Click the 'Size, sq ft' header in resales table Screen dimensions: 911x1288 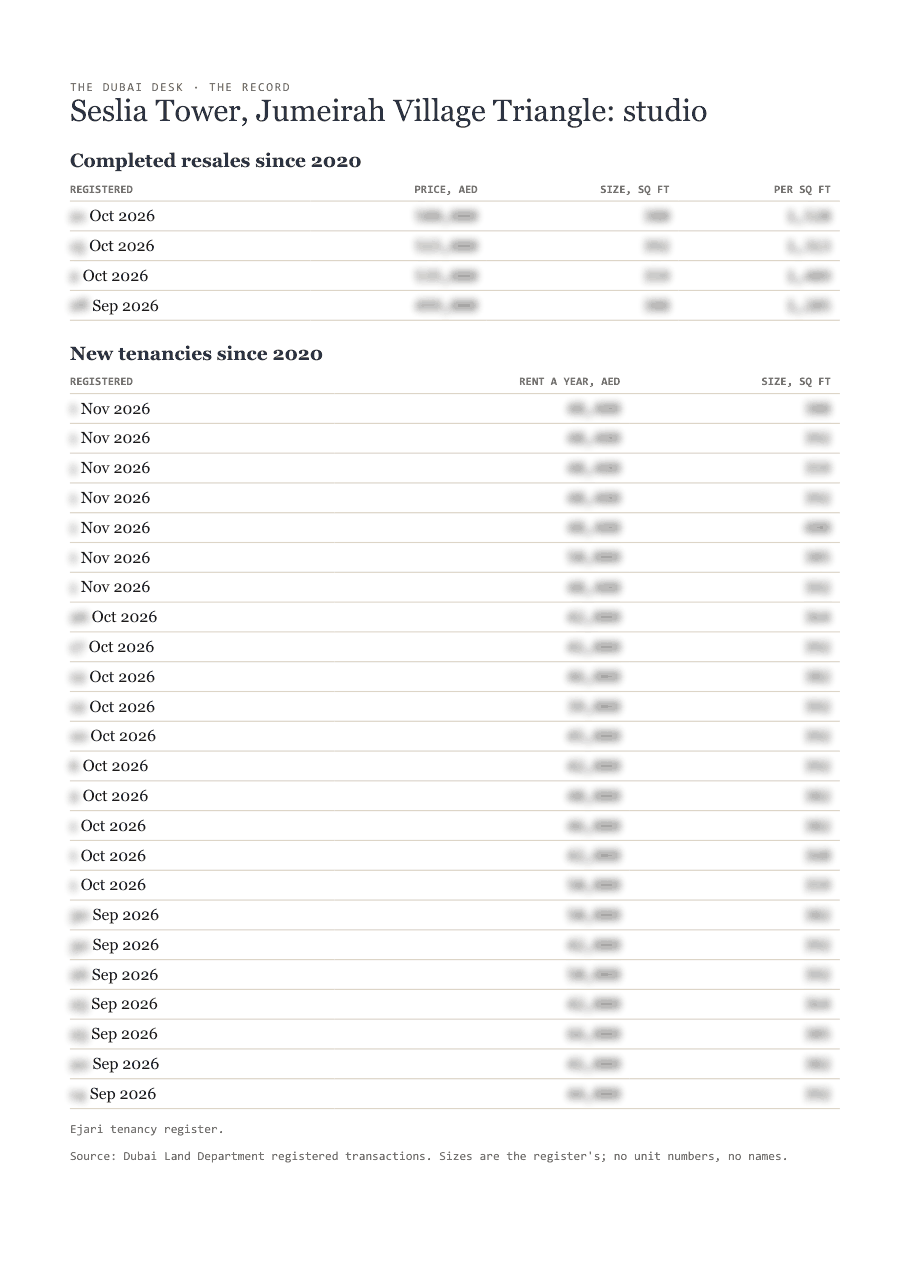(635, 189)
